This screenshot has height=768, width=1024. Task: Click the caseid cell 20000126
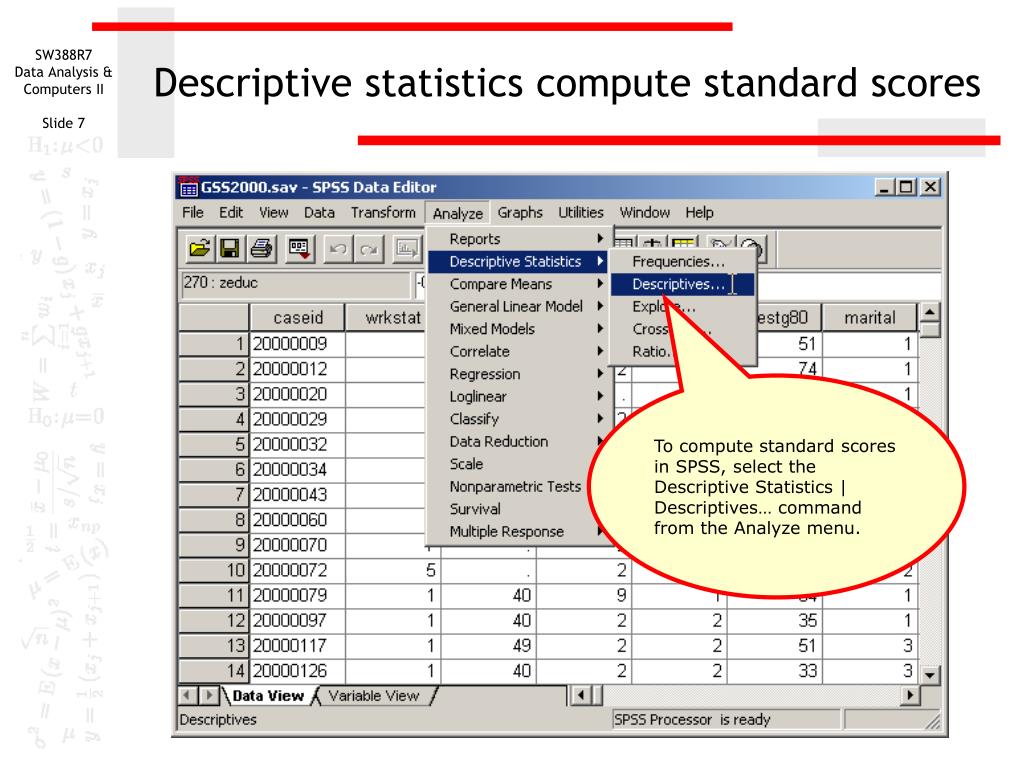(x=298, y=671)
